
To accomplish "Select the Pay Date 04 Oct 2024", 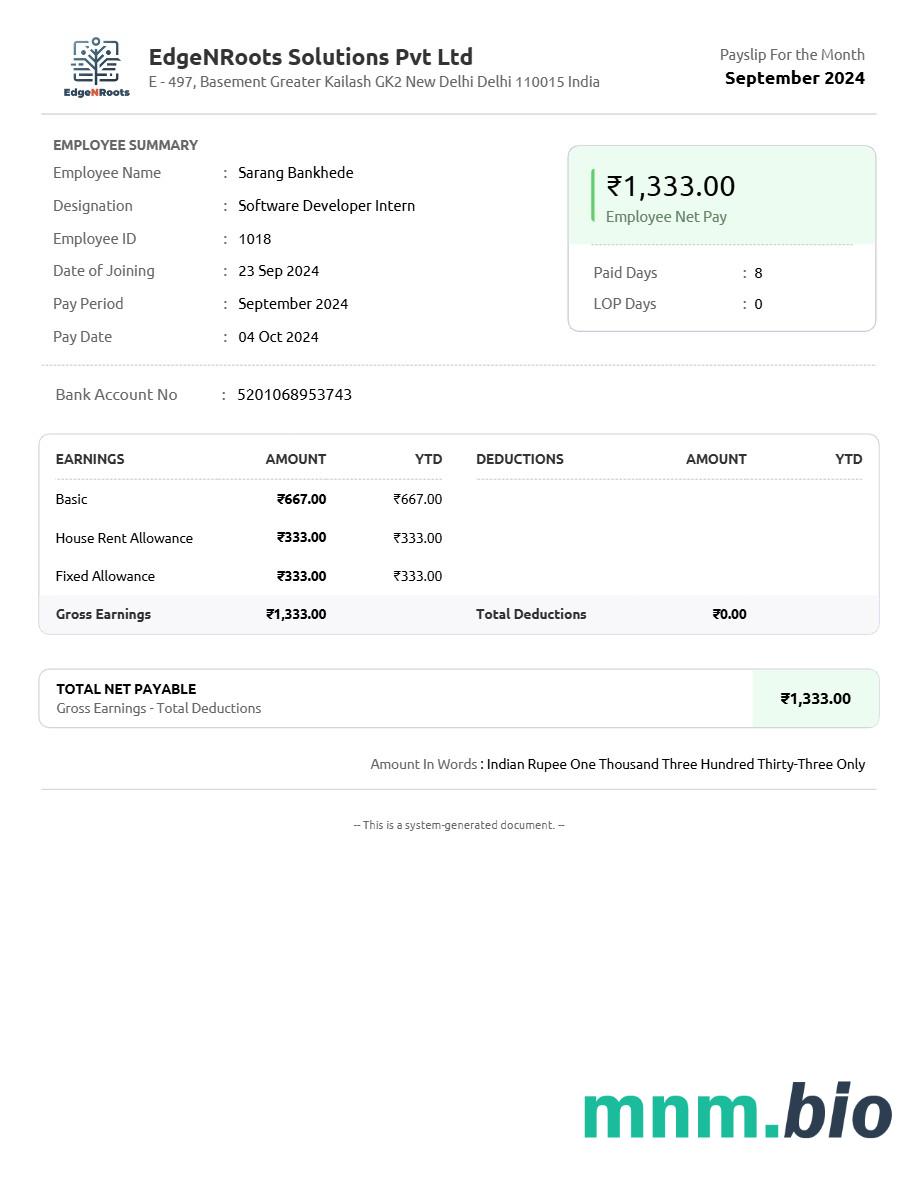I will tap(278, 337).
